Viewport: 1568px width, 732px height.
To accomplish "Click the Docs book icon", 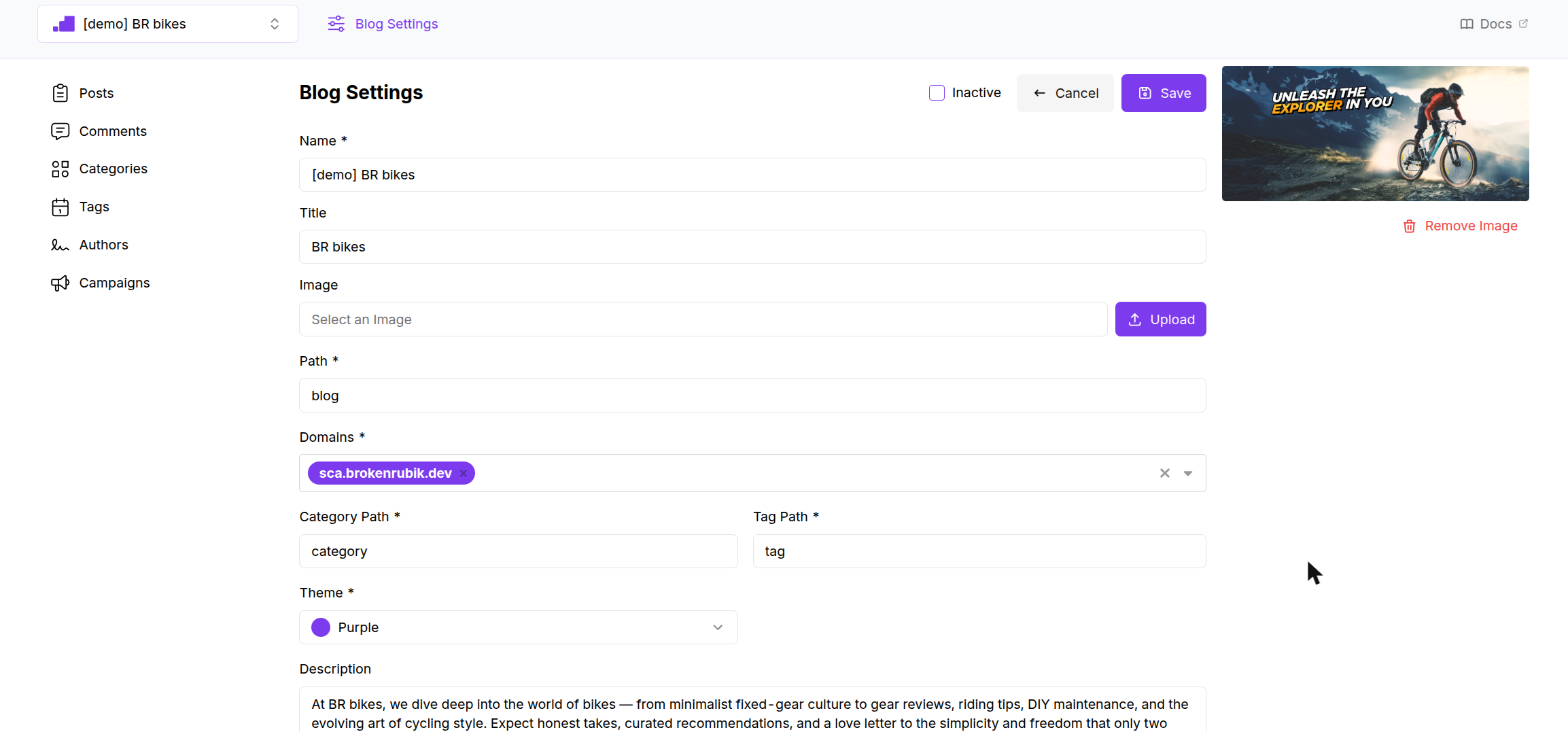I will (1467, 24).
